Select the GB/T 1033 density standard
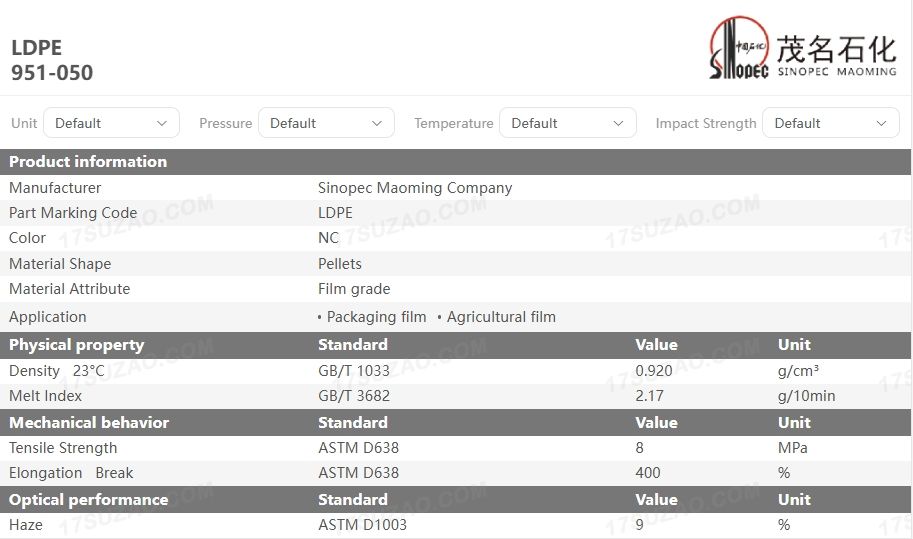 point(354,371)
